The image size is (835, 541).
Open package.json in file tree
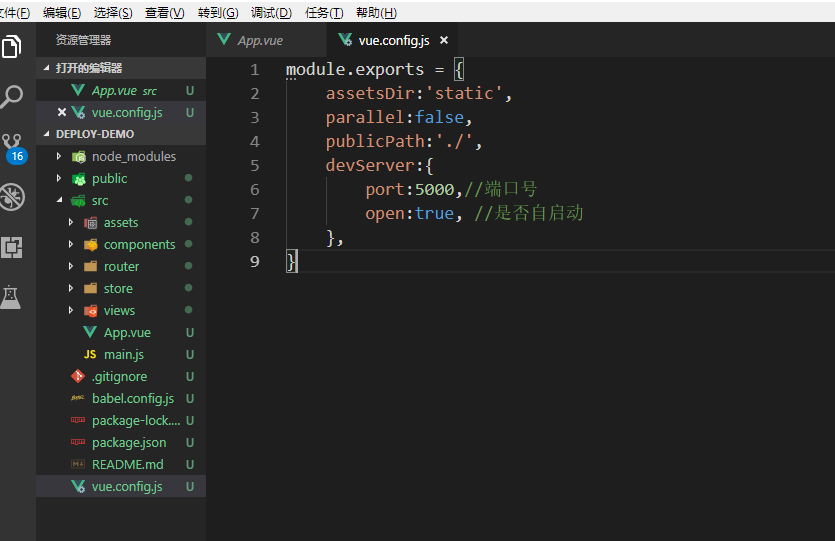click(x=121, y=442)
